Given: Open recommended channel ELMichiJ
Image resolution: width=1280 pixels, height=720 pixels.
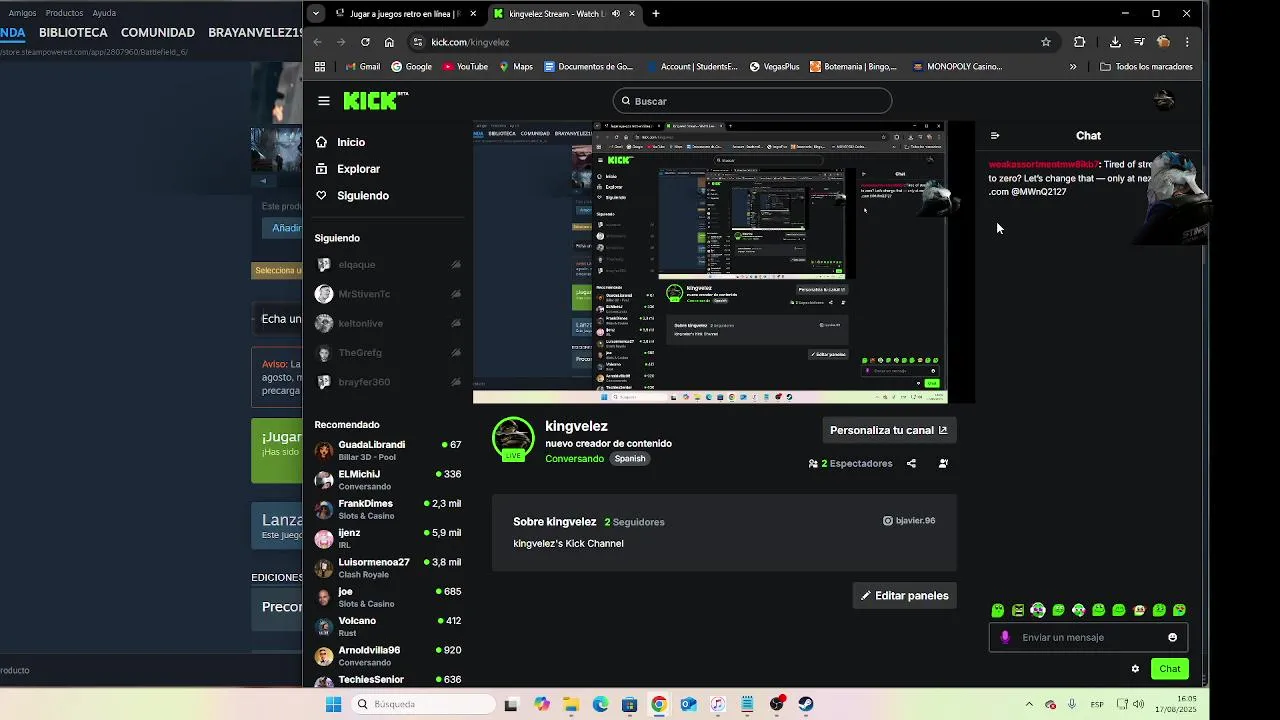Looking at the screenshot, I should (388, 480).
